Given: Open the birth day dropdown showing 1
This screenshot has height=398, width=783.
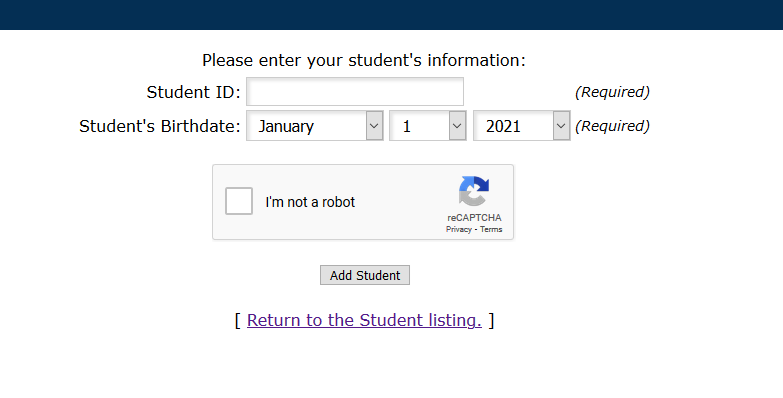Looking at the screenshot, I should tap(427, 126).
